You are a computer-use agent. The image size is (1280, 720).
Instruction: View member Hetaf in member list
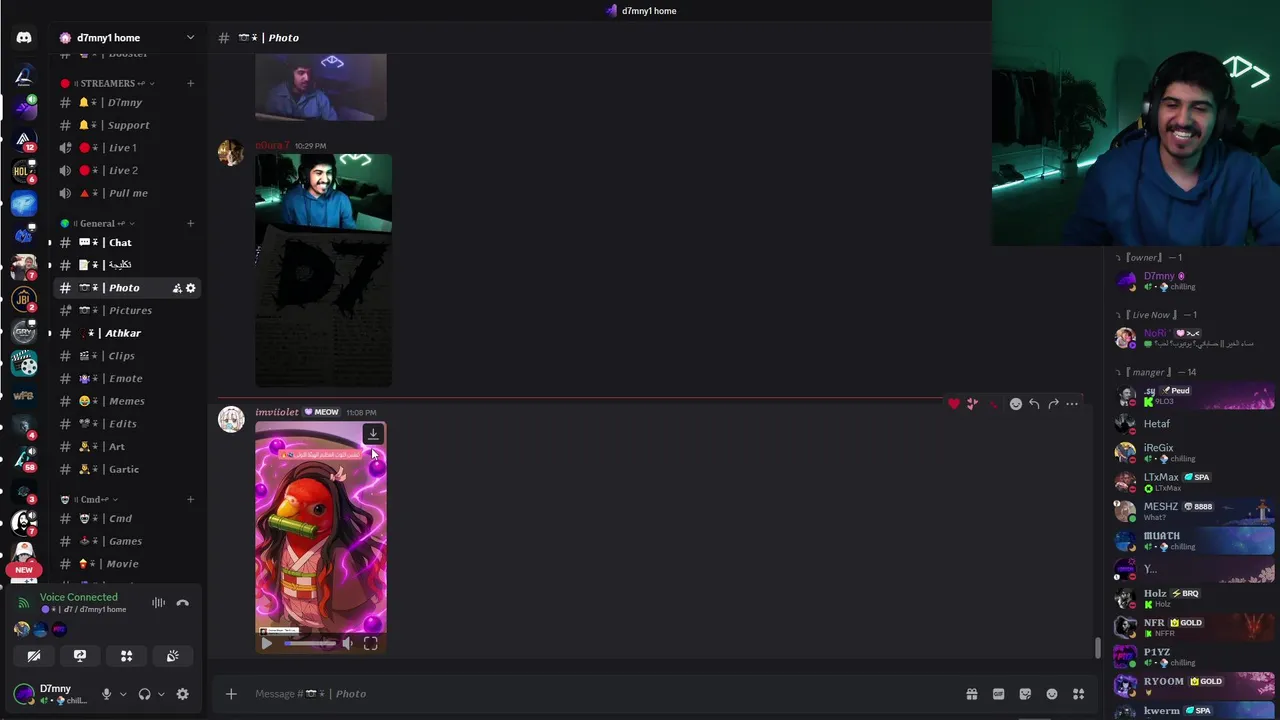coord(1196,424)
